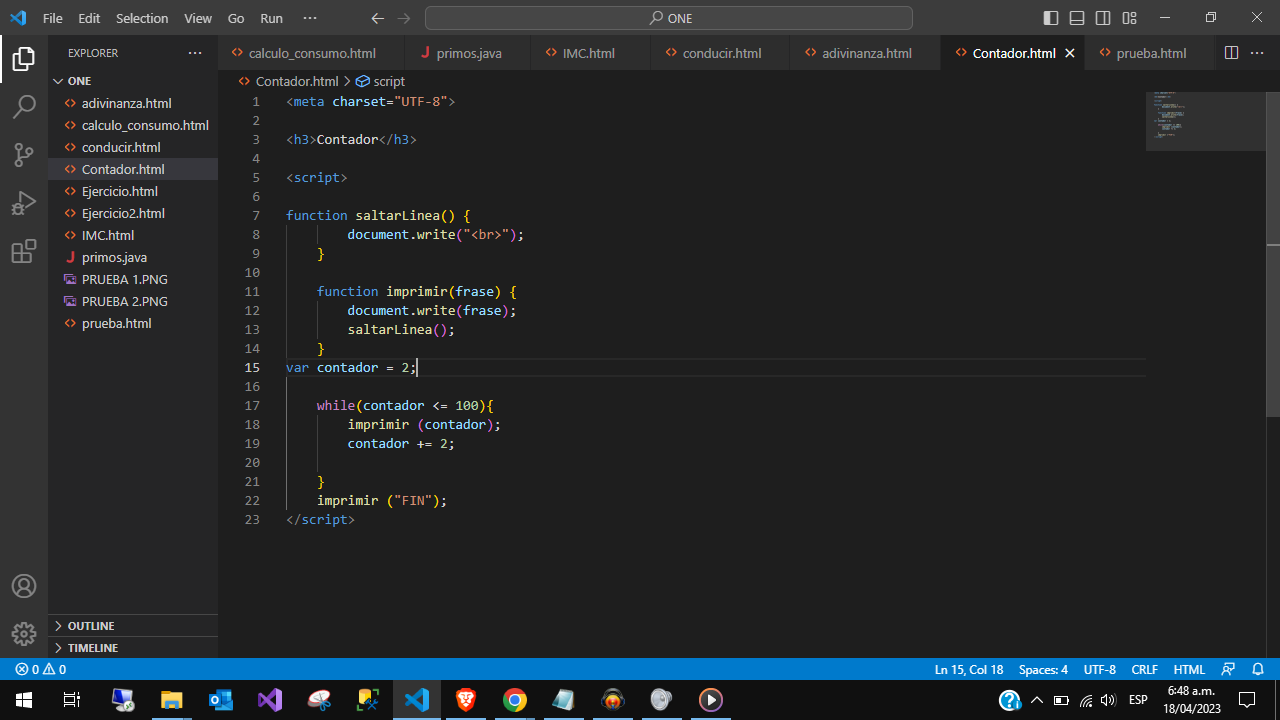Open the File menu
The height and width of the screenshot is (720, 1280).
pyautogui.click(x=53, y=18)
